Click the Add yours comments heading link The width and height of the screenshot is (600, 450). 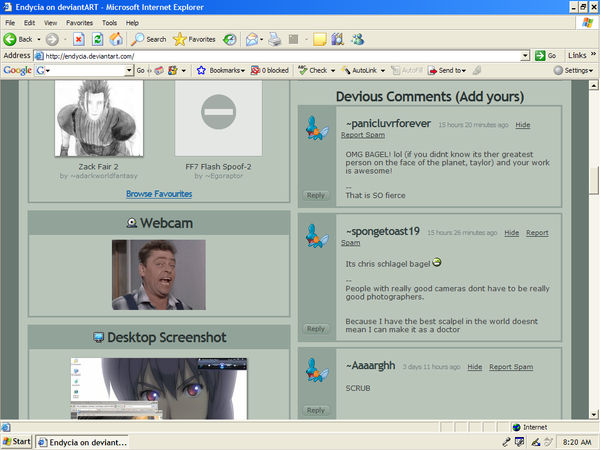coord(491,96)
